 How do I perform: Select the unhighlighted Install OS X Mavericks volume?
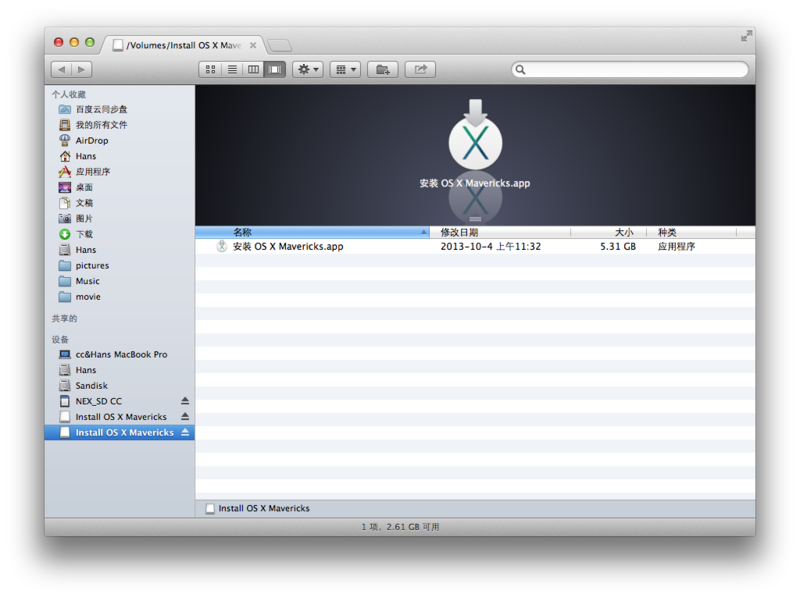tap(121, 417)
